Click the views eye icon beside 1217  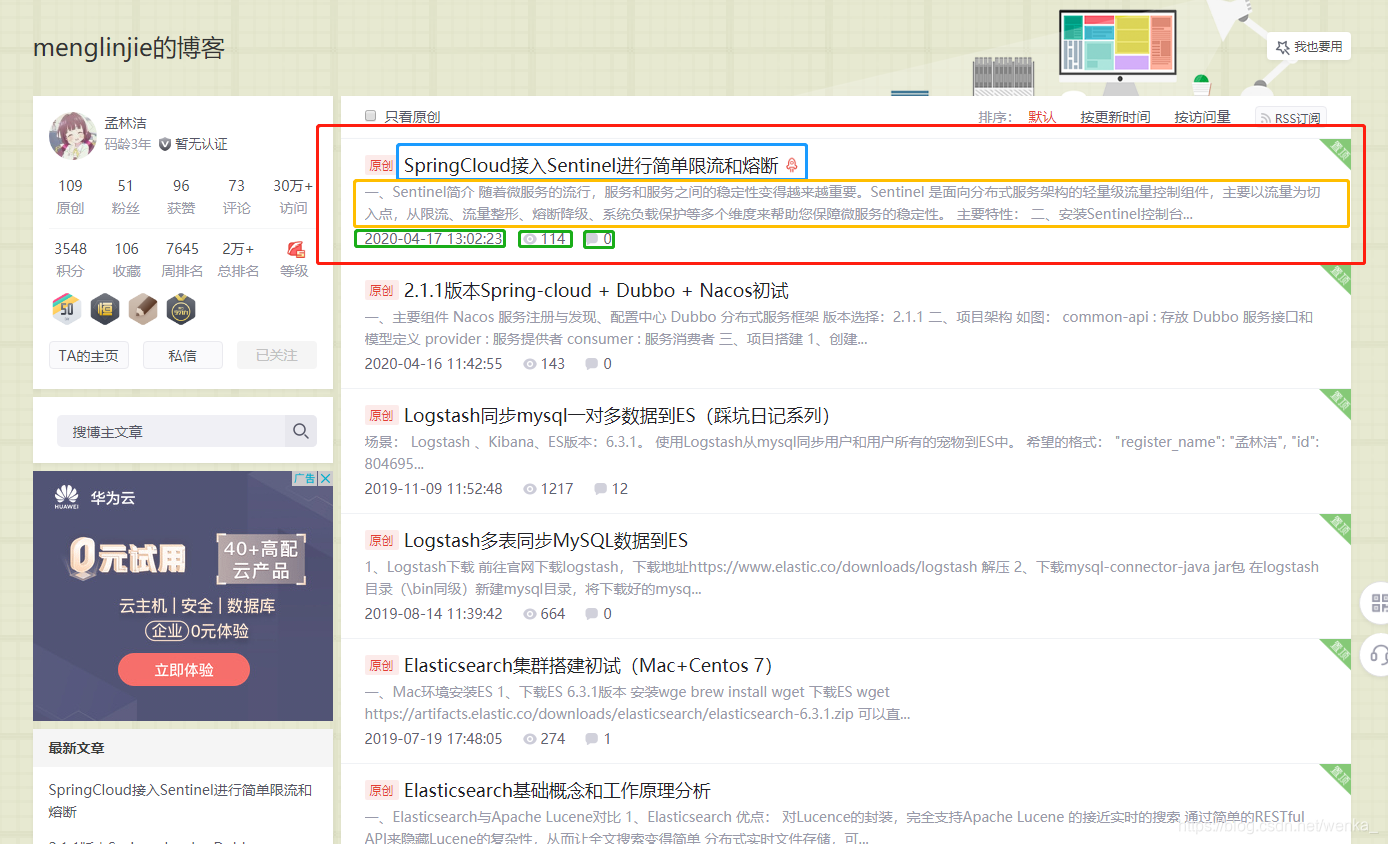point(530,489)
